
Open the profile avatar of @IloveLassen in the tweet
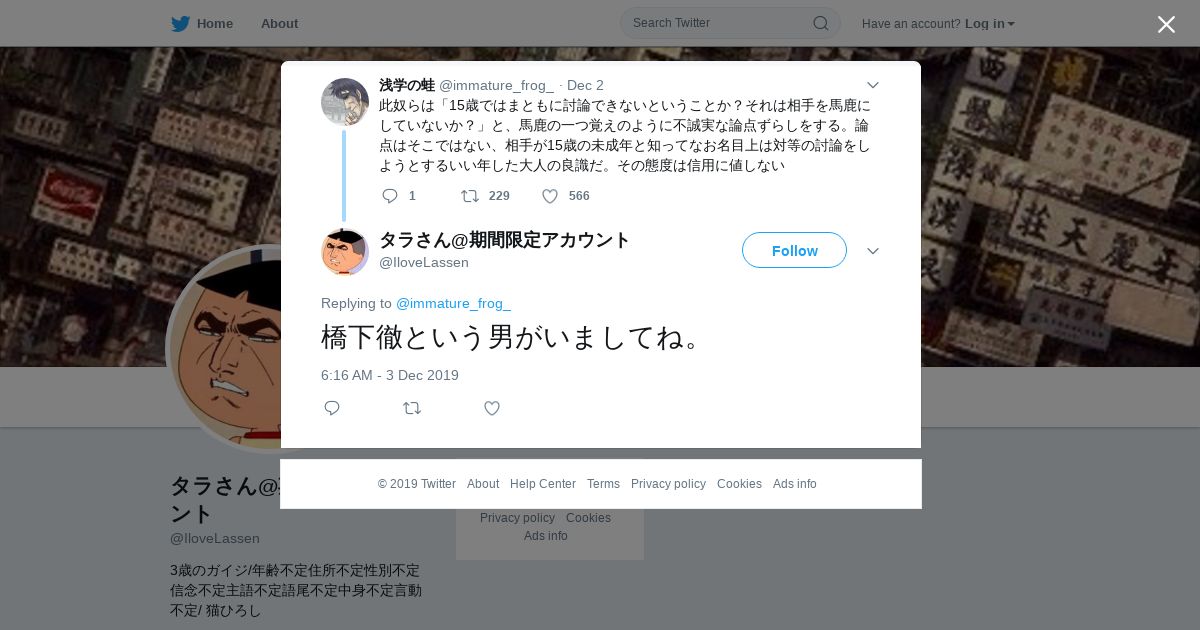[x=345, y=252]
